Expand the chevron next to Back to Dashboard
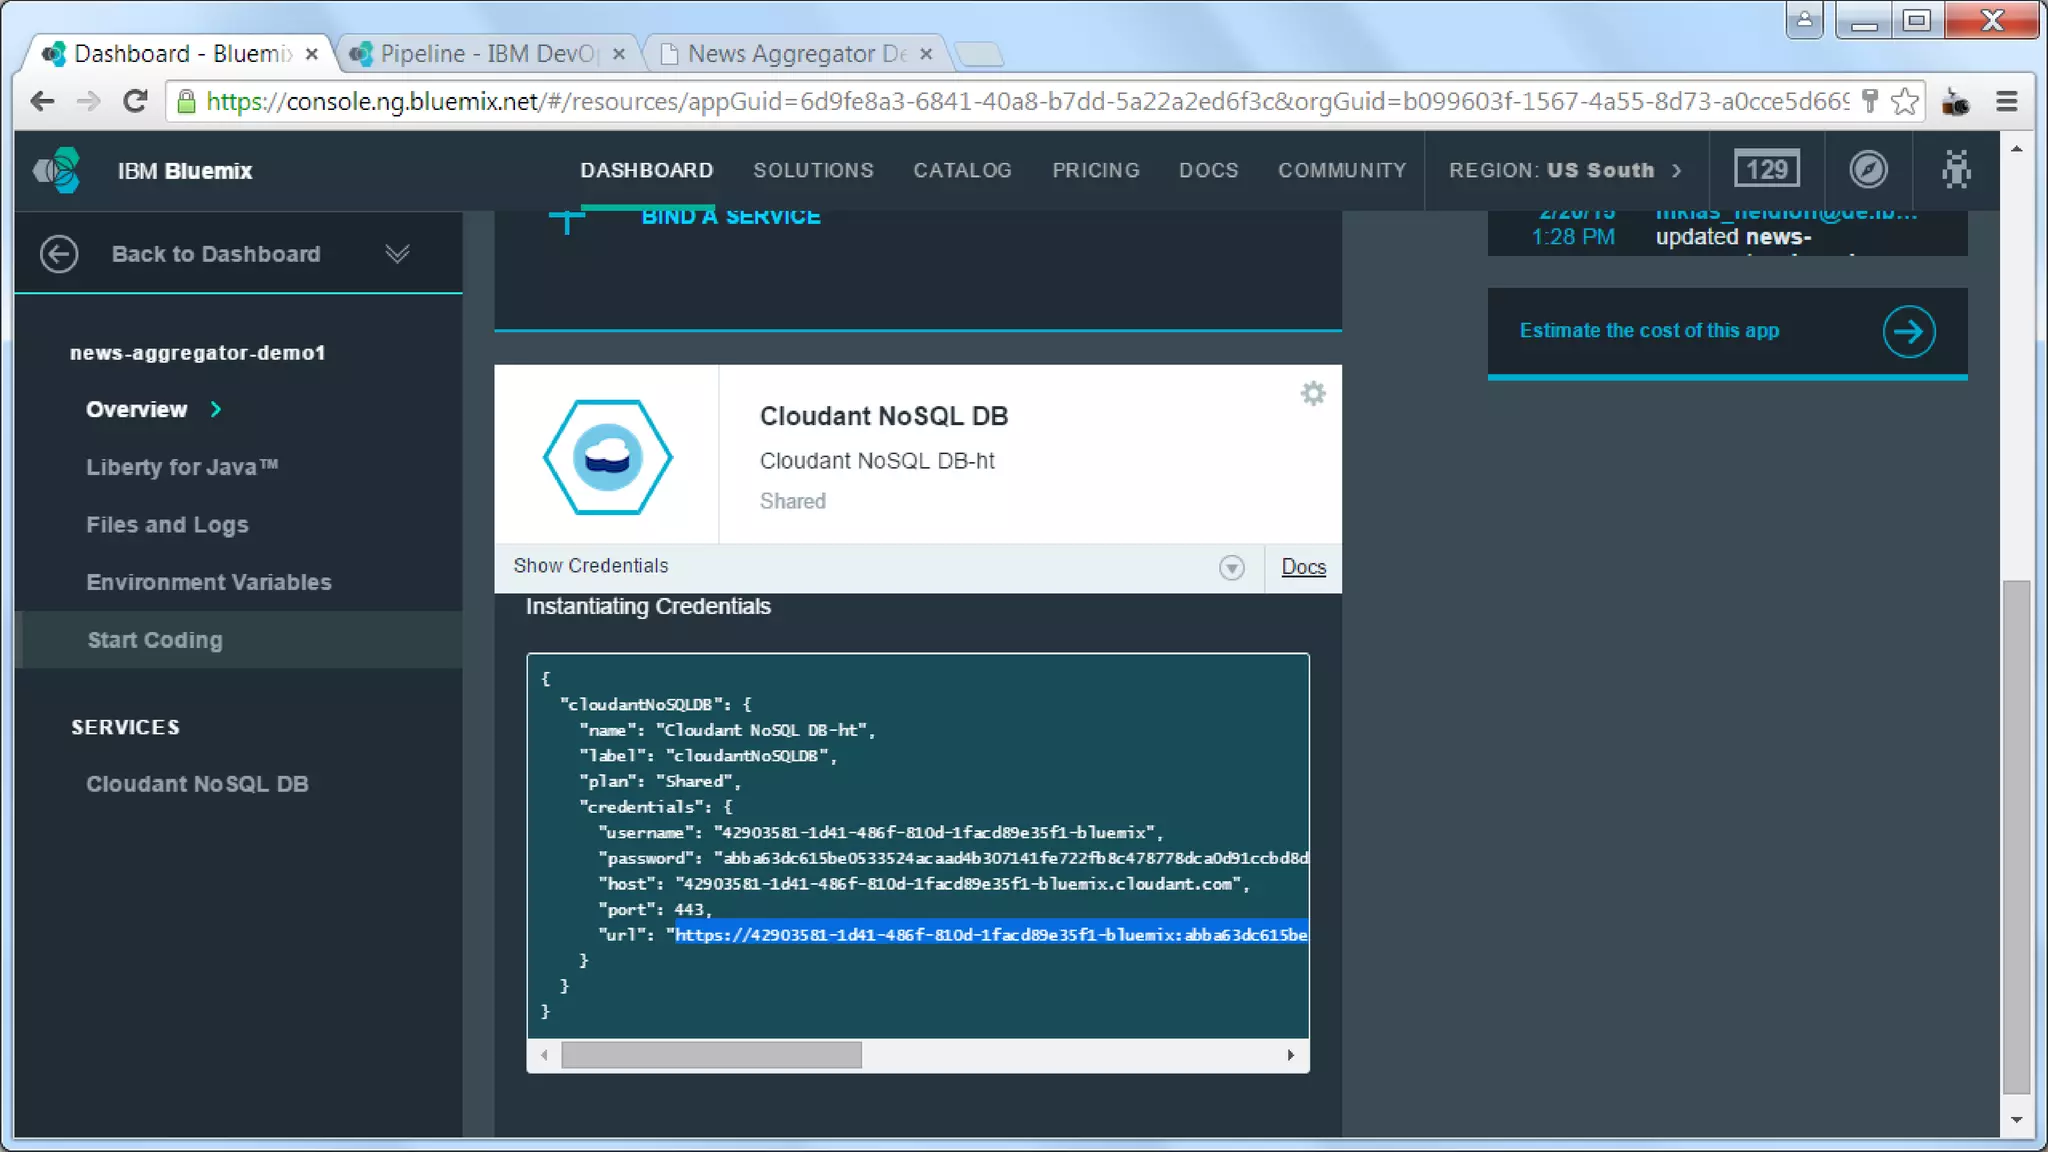The width and height of the screenshot is (2048, 1152). tap(397, 254)
